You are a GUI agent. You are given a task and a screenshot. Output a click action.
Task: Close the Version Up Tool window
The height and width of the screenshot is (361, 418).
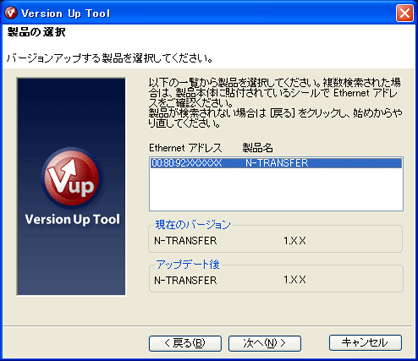pyautogui.click(x=405, y=13)
